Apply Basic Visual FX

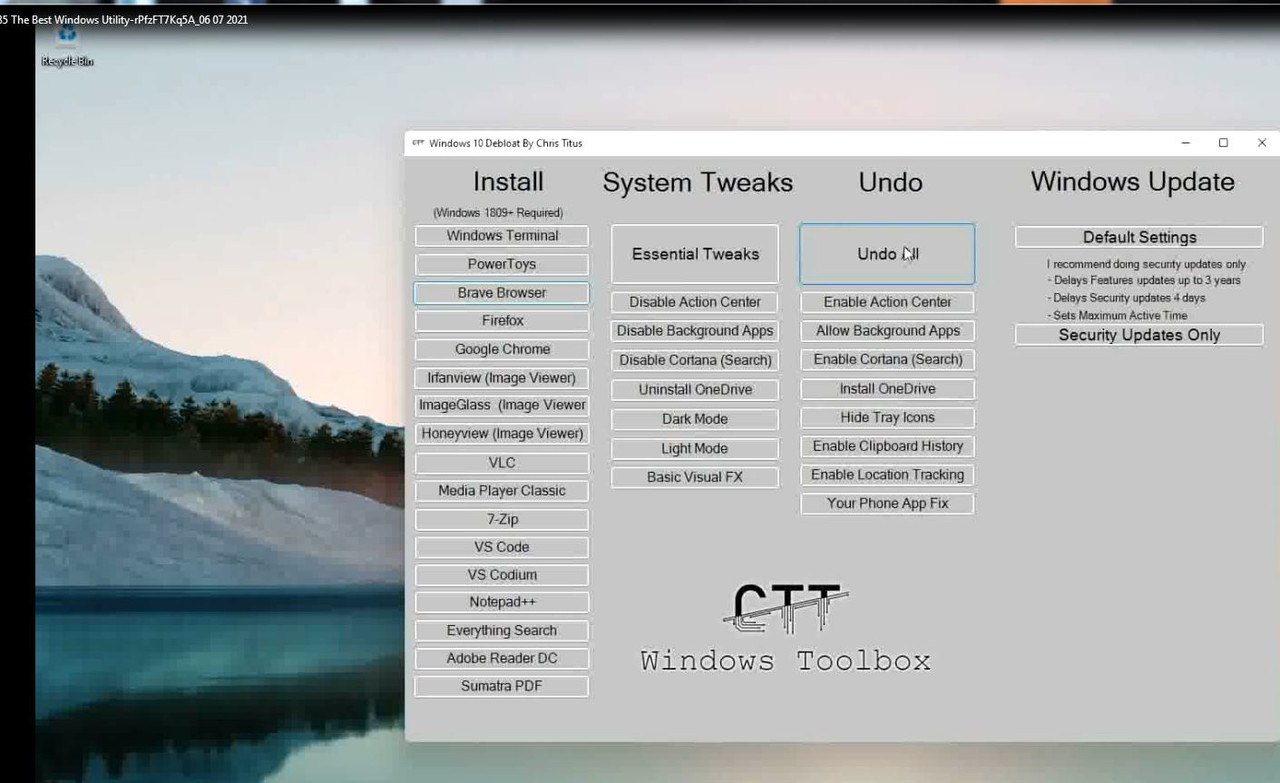695,477
